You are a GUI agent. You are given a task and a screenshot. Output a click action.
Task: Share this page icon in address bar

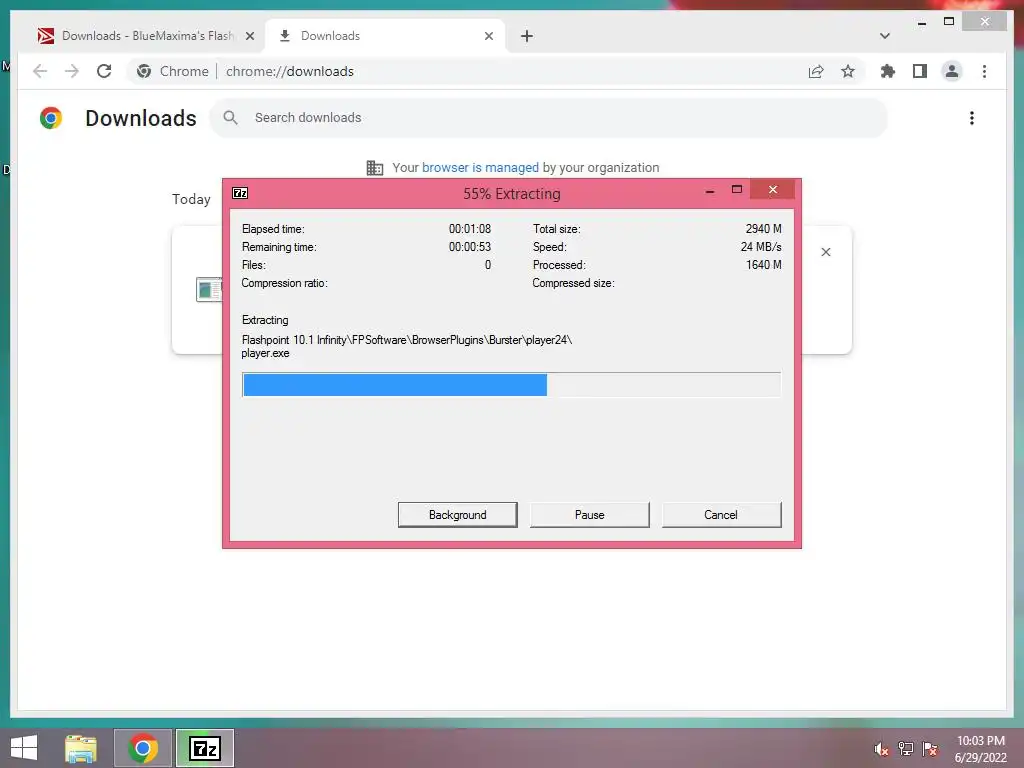pos(816,71)
